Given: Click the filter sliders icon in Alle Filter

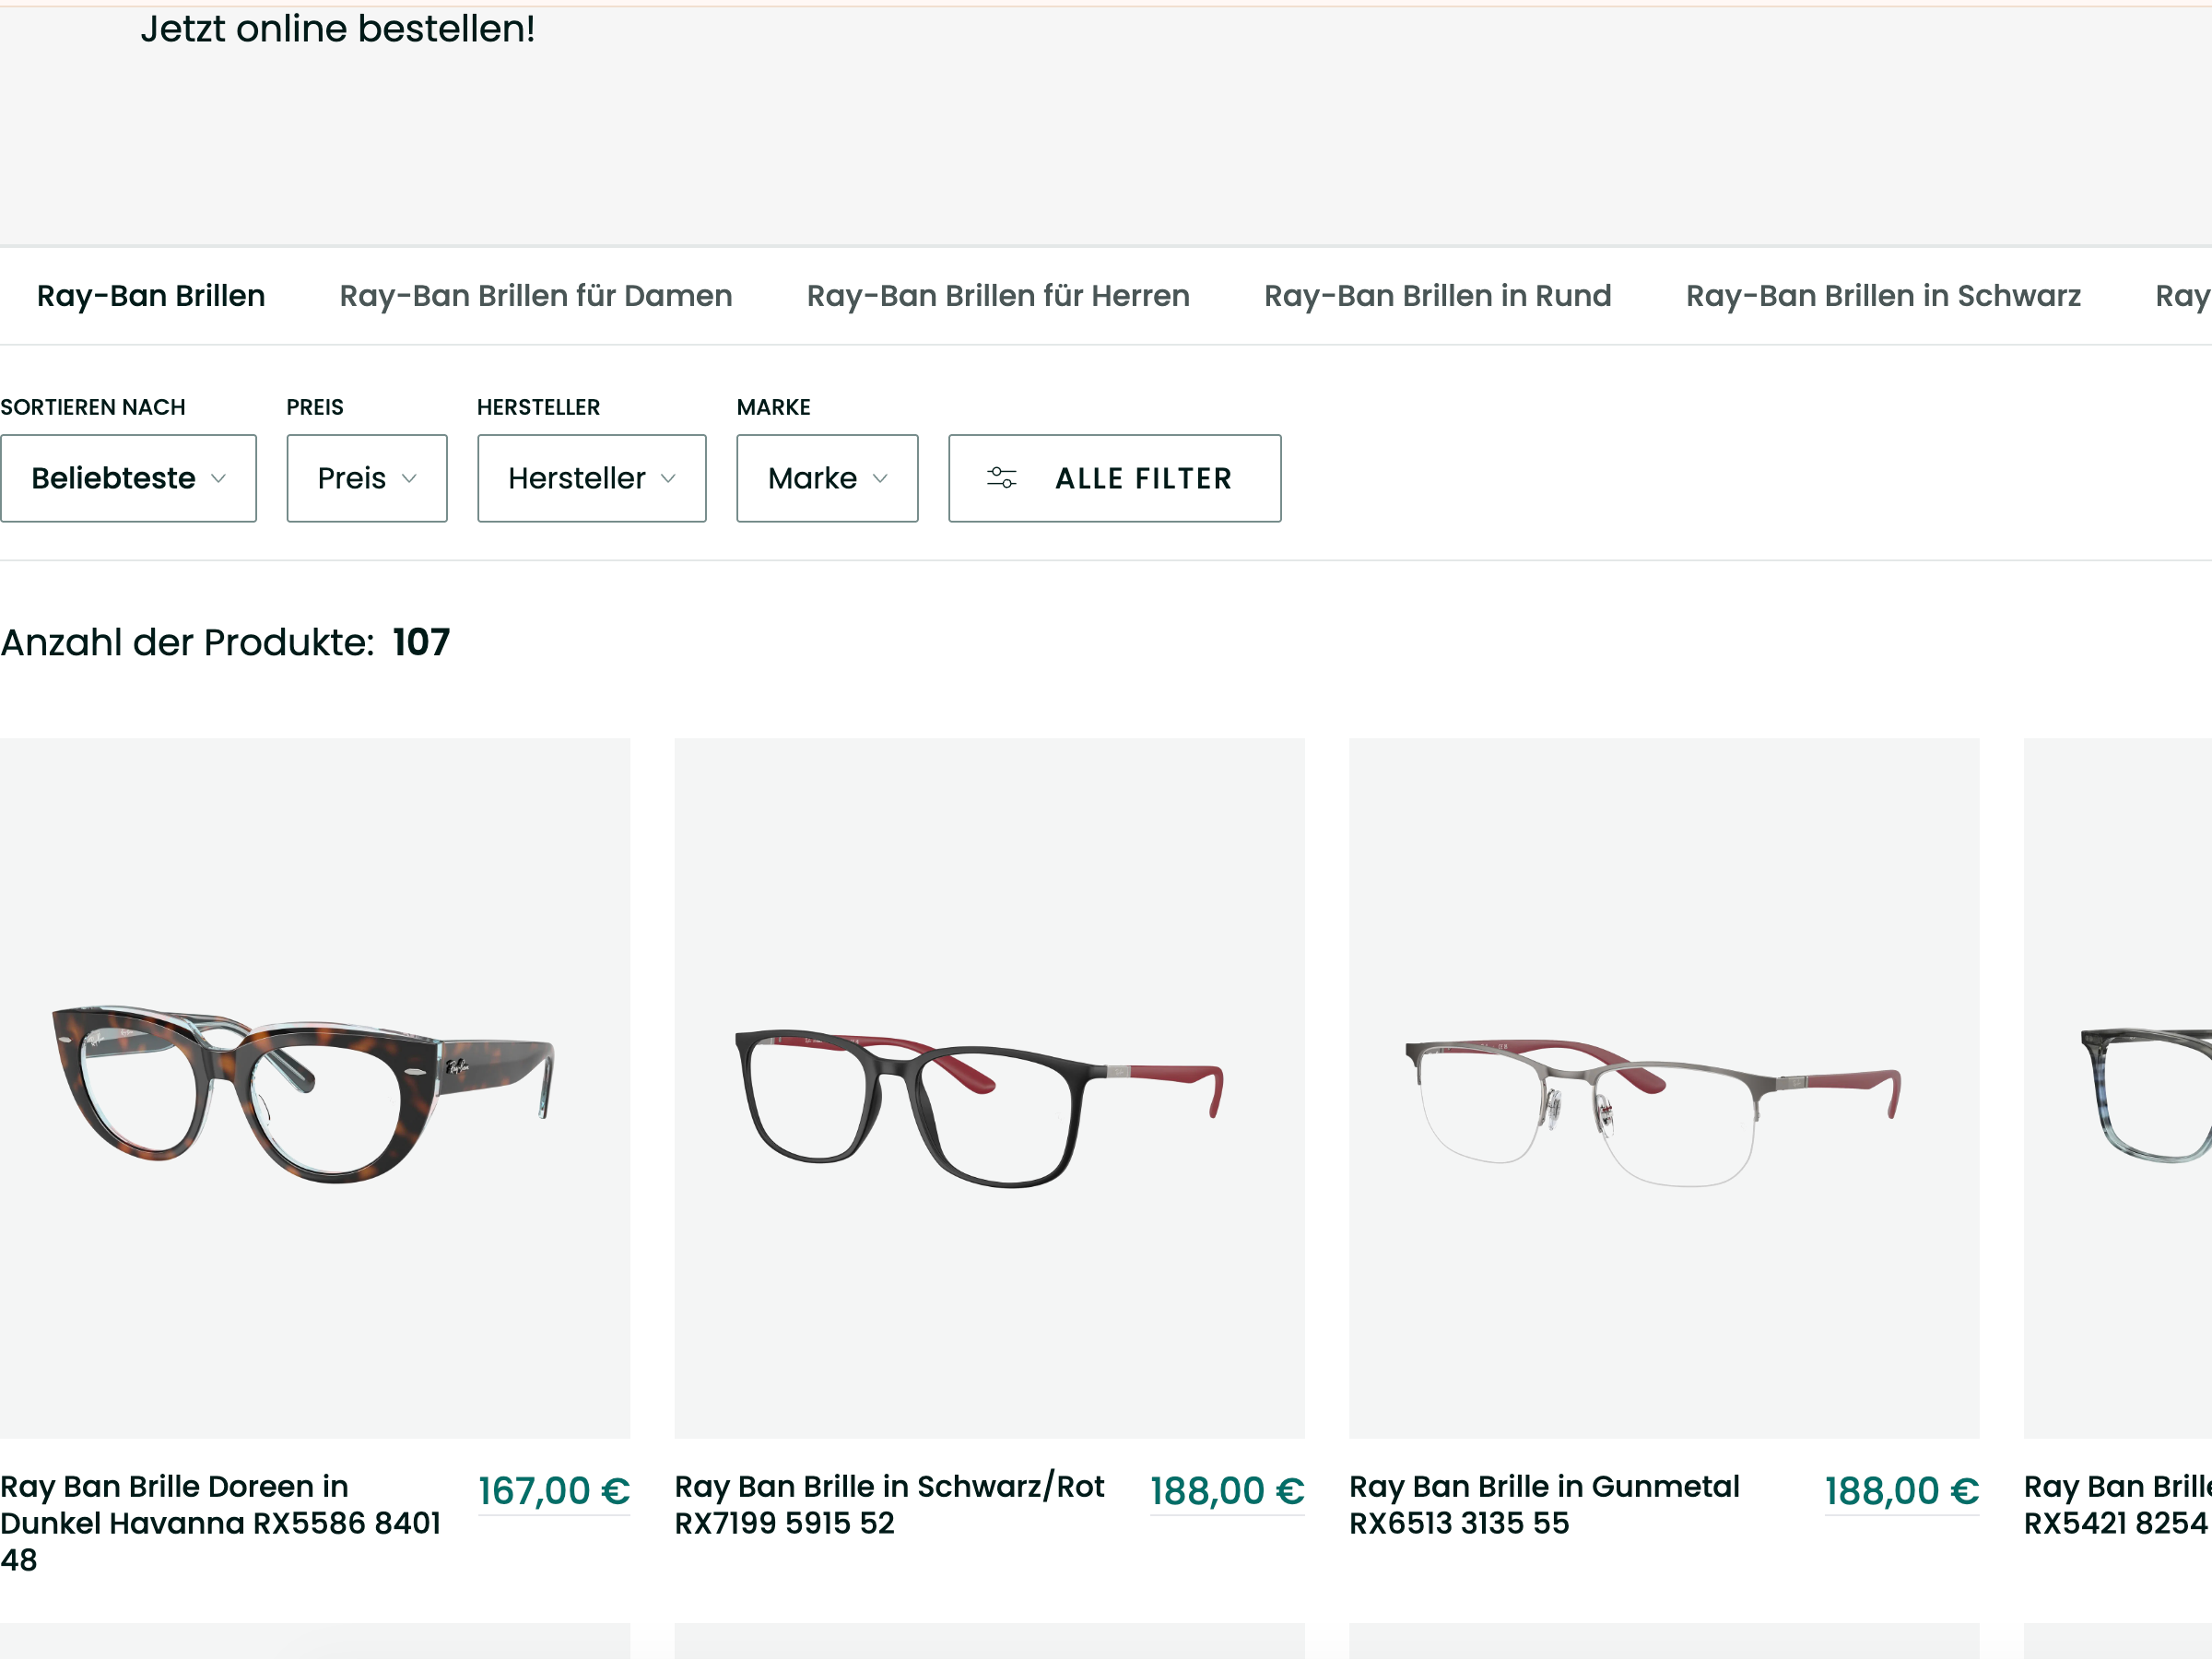Looking at the screenshot, I should pyautogui.click(x=1001, y=478).
